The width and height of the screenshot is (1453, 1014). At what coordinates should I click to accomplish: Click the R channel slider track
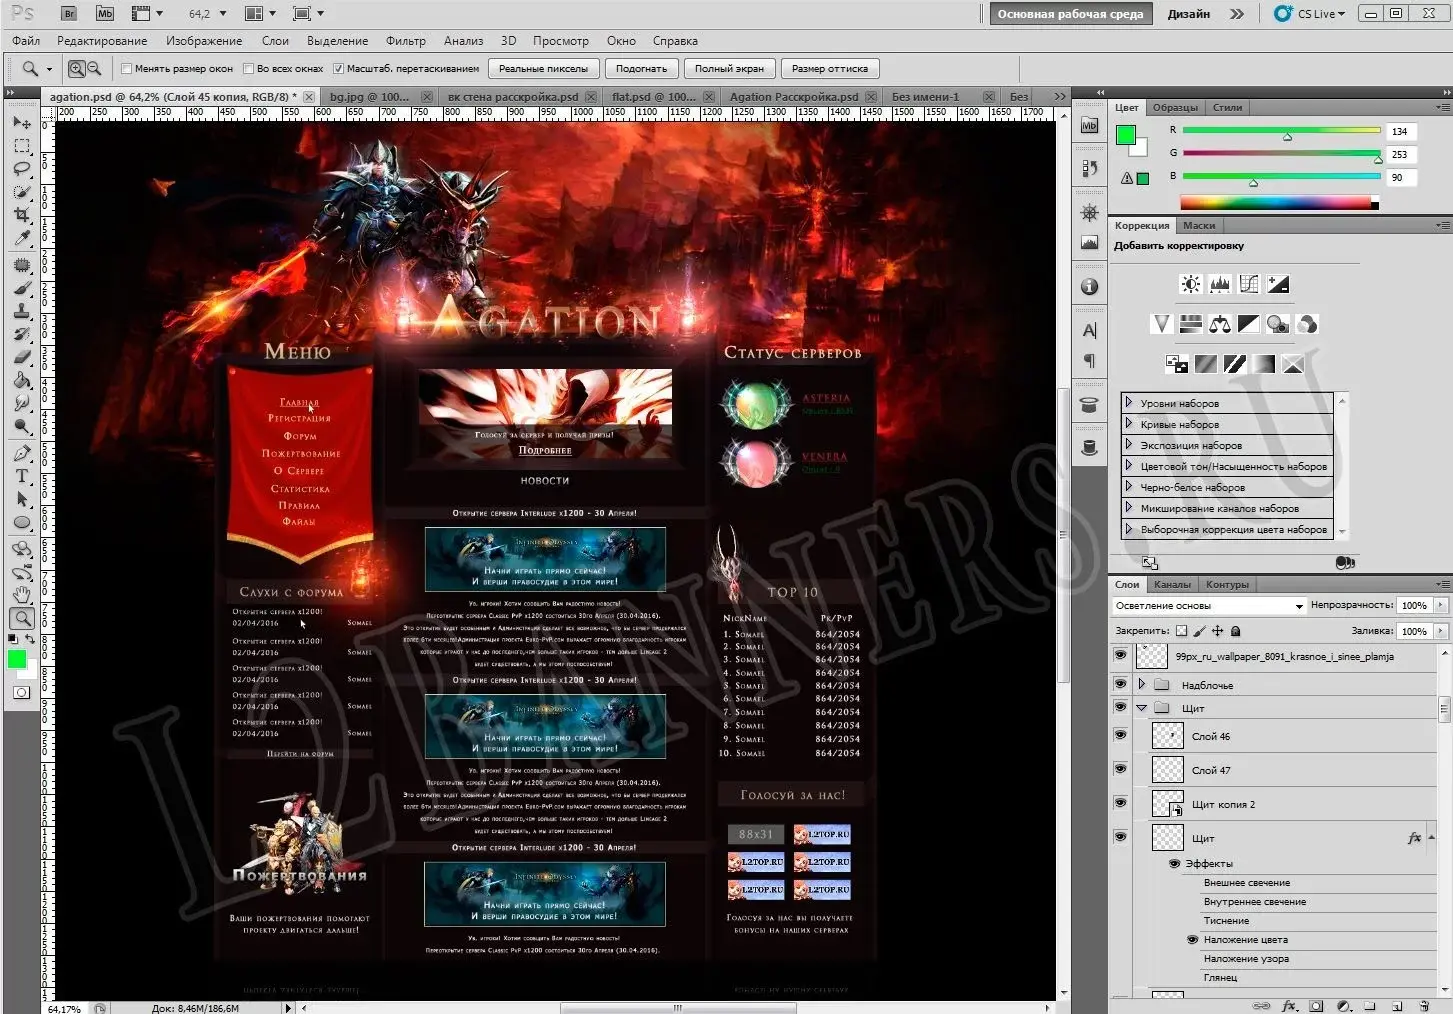(x=1281, y=130)
